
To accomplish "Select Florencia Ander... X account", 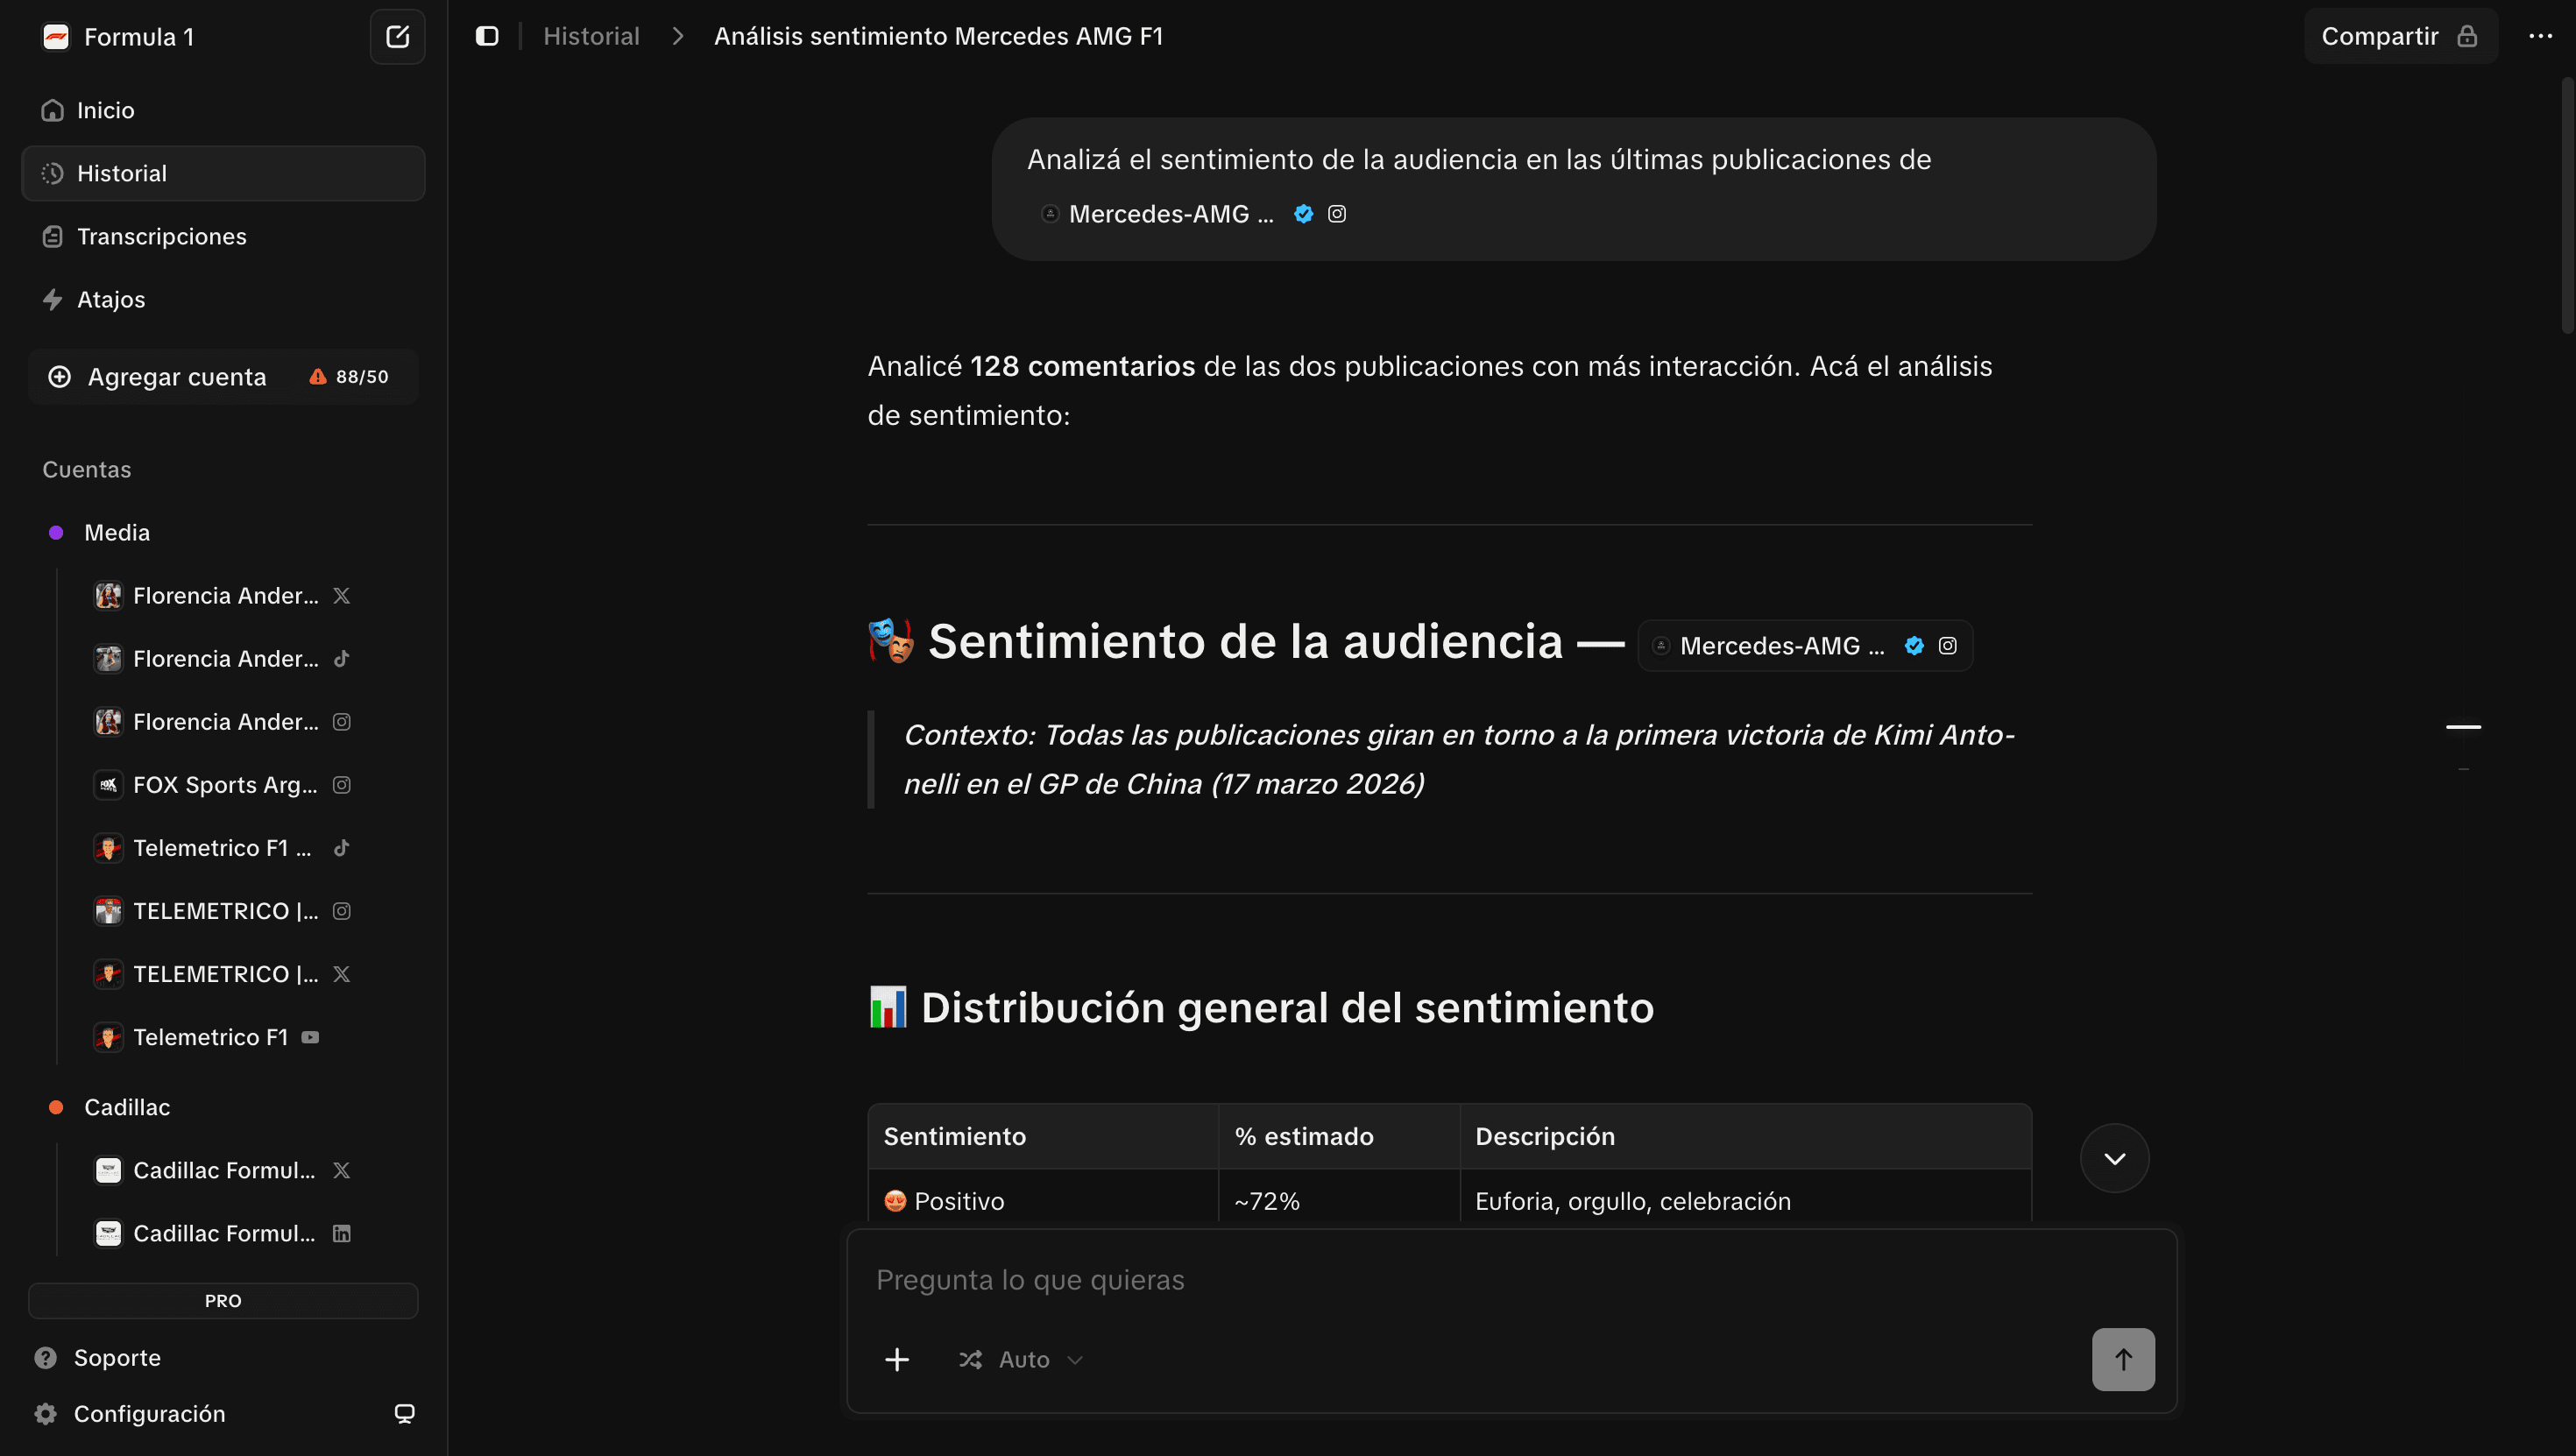I will click(x=222, y=595).
